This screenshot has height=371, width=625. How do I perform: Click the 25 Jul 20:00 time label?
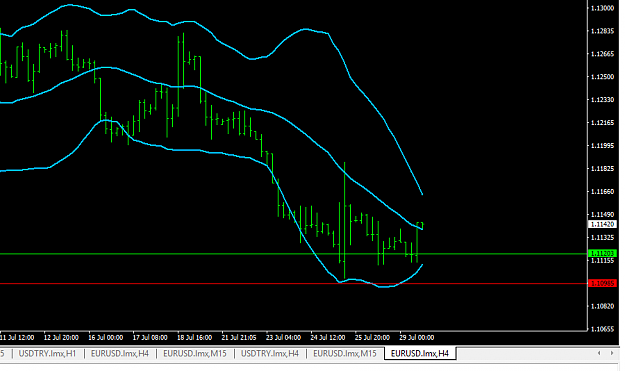[x=372, y=338]
